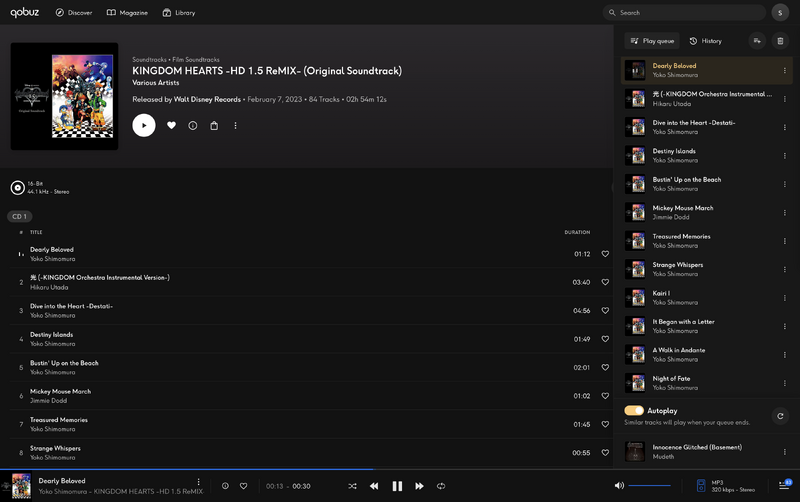The height and width of the screenshot is (502, 800).
Task: Click the Hi-Res quality disc icon
Action: point(17,188)
